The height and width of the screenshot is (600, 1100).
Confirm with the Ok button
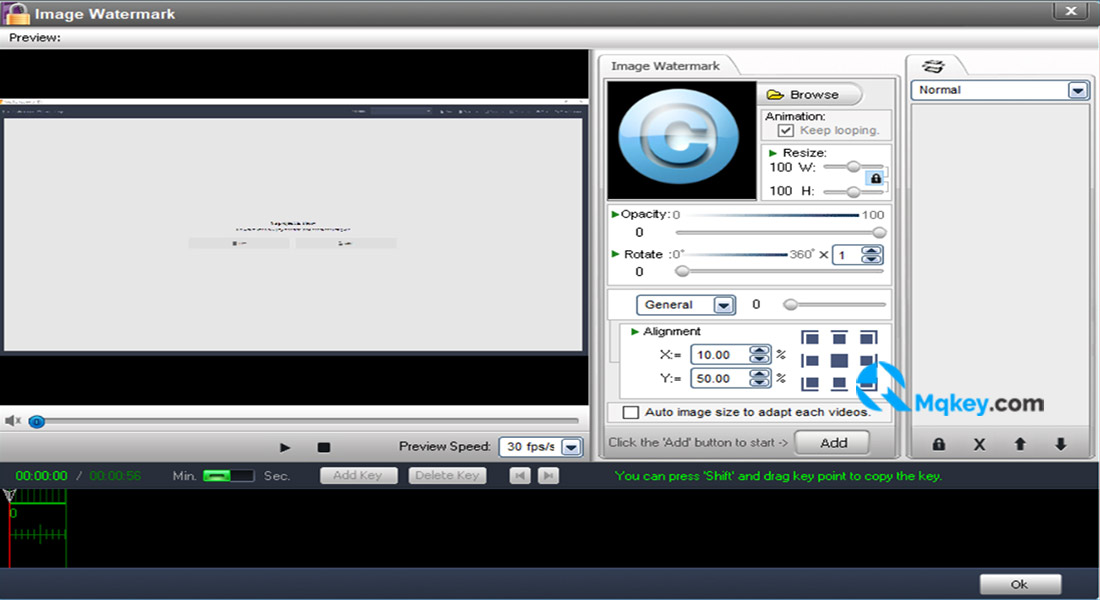(x=1020, y=584)
